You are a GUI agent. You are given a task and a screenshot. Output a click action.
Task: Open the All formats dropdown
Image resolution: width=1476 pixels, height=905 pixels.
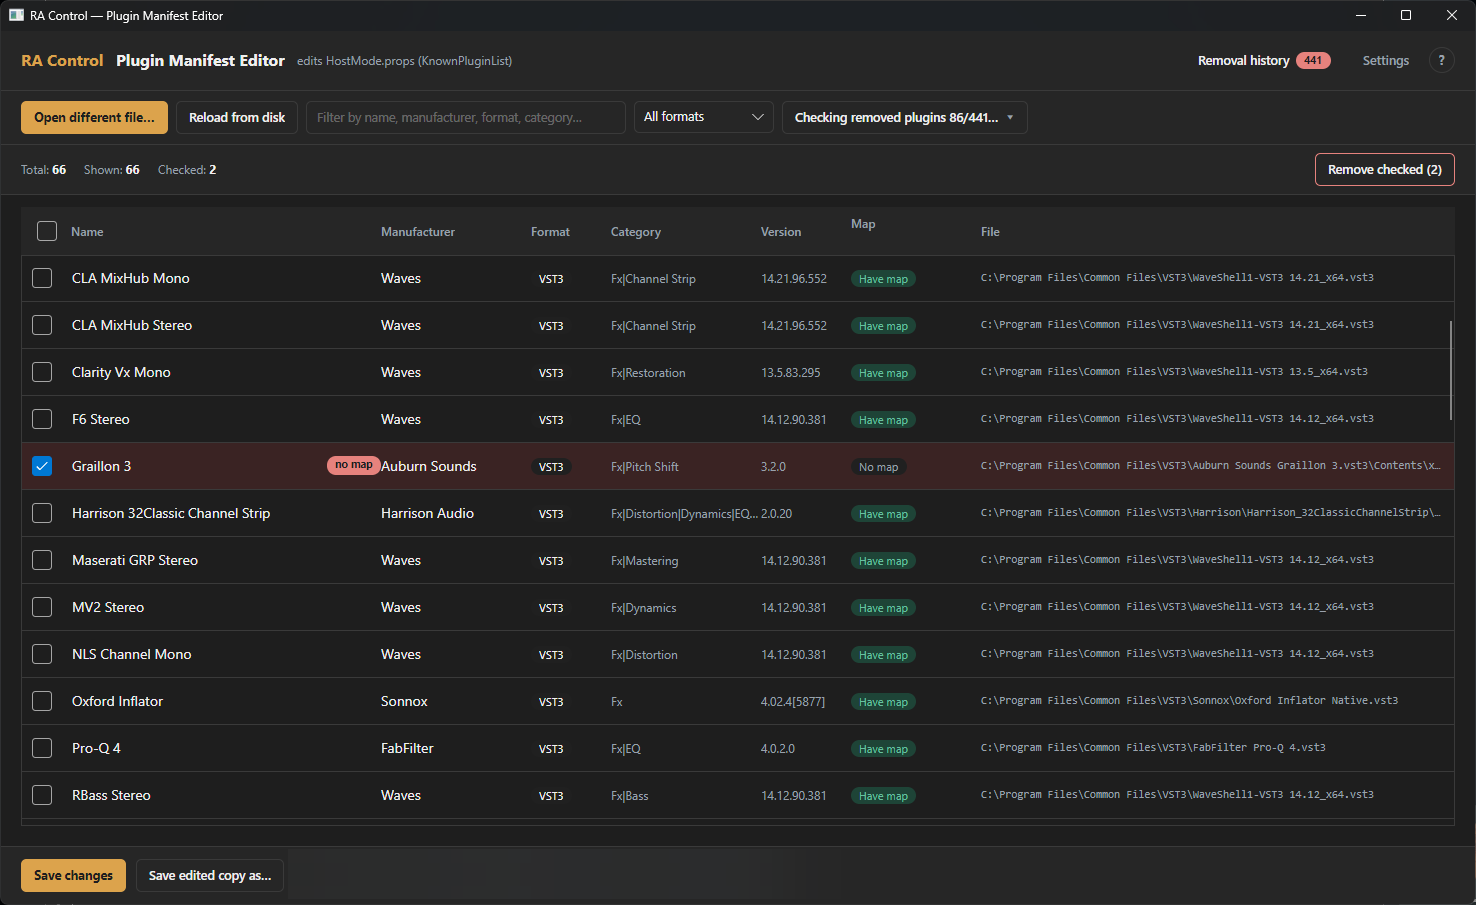point(704,117)
